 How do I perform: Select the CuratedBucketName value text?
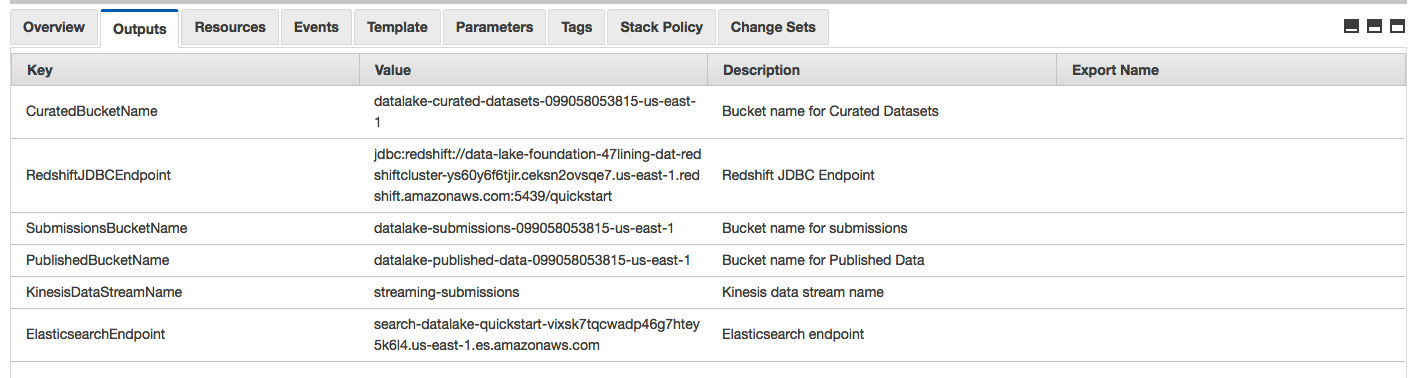pos(535,111)
